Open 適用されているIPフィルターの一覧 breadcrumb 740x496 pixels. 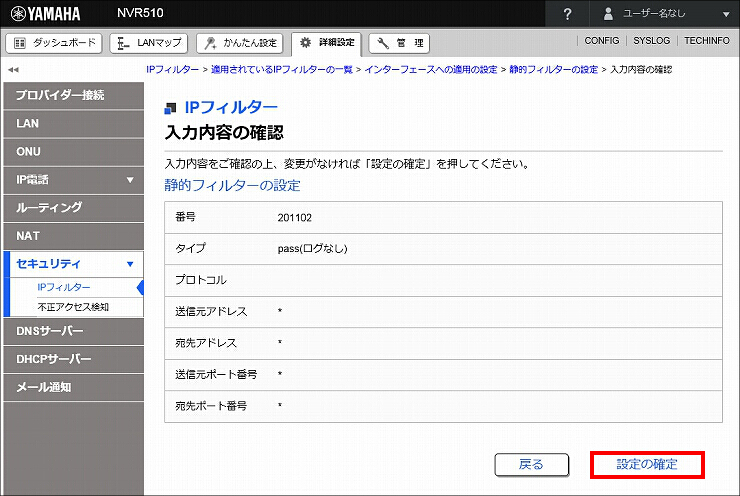282,69
